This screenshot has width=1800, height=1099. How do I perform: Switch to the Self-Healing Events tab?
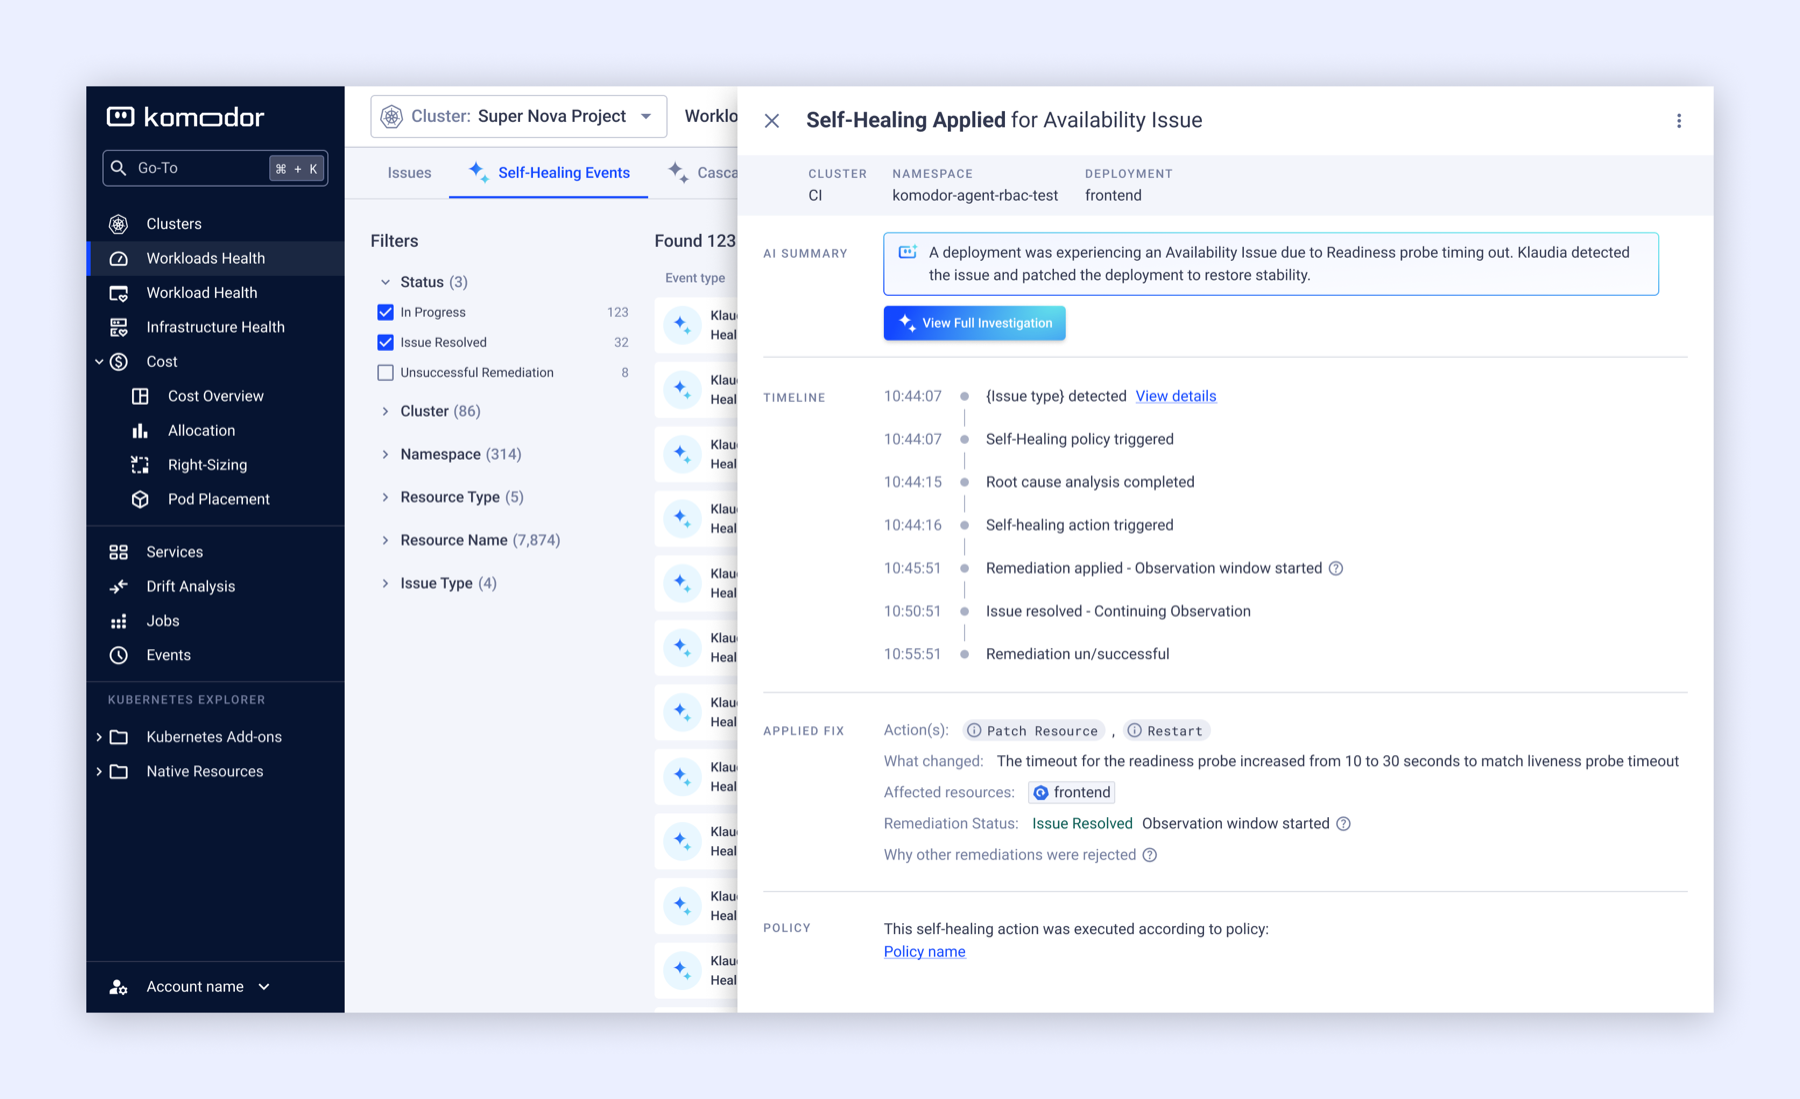point(548,173)
